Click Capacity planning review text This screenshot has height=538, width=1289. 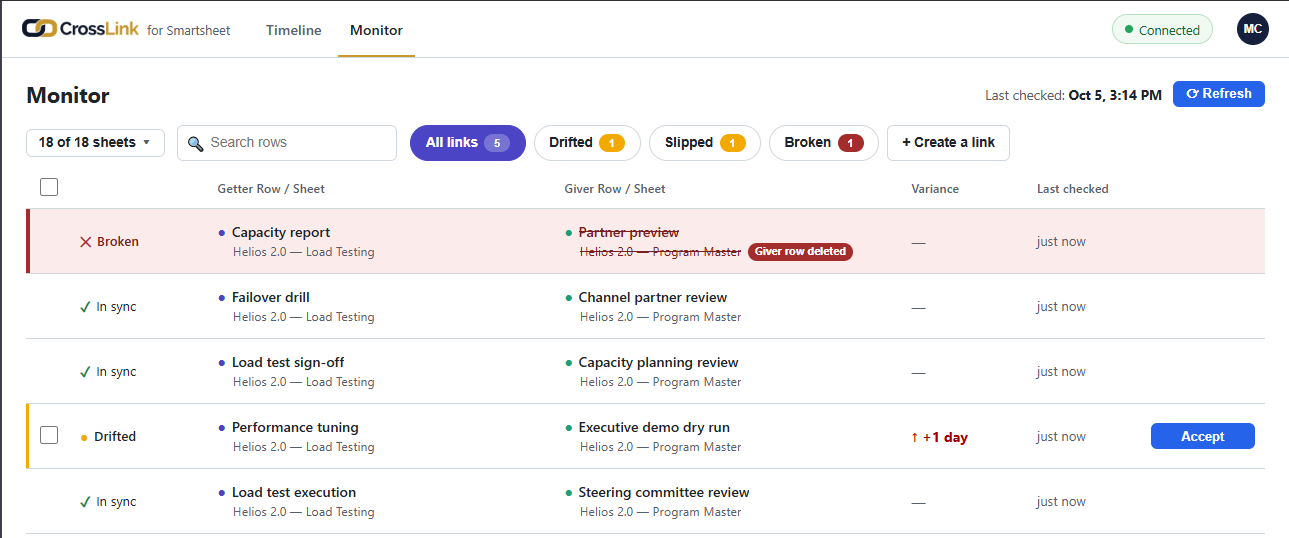659,362
